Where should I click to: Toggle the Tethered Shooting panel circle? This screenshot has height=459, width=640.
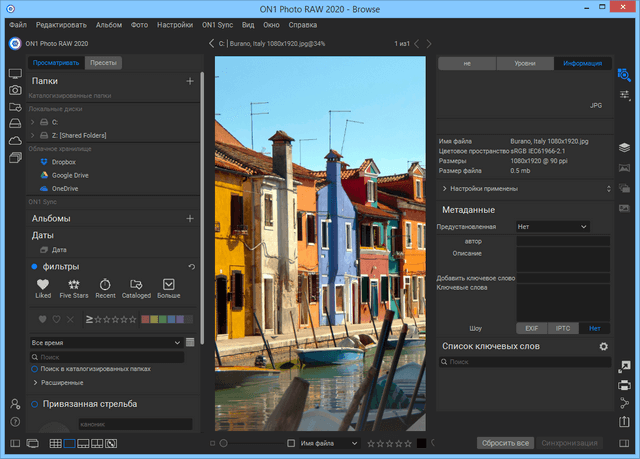34,404
